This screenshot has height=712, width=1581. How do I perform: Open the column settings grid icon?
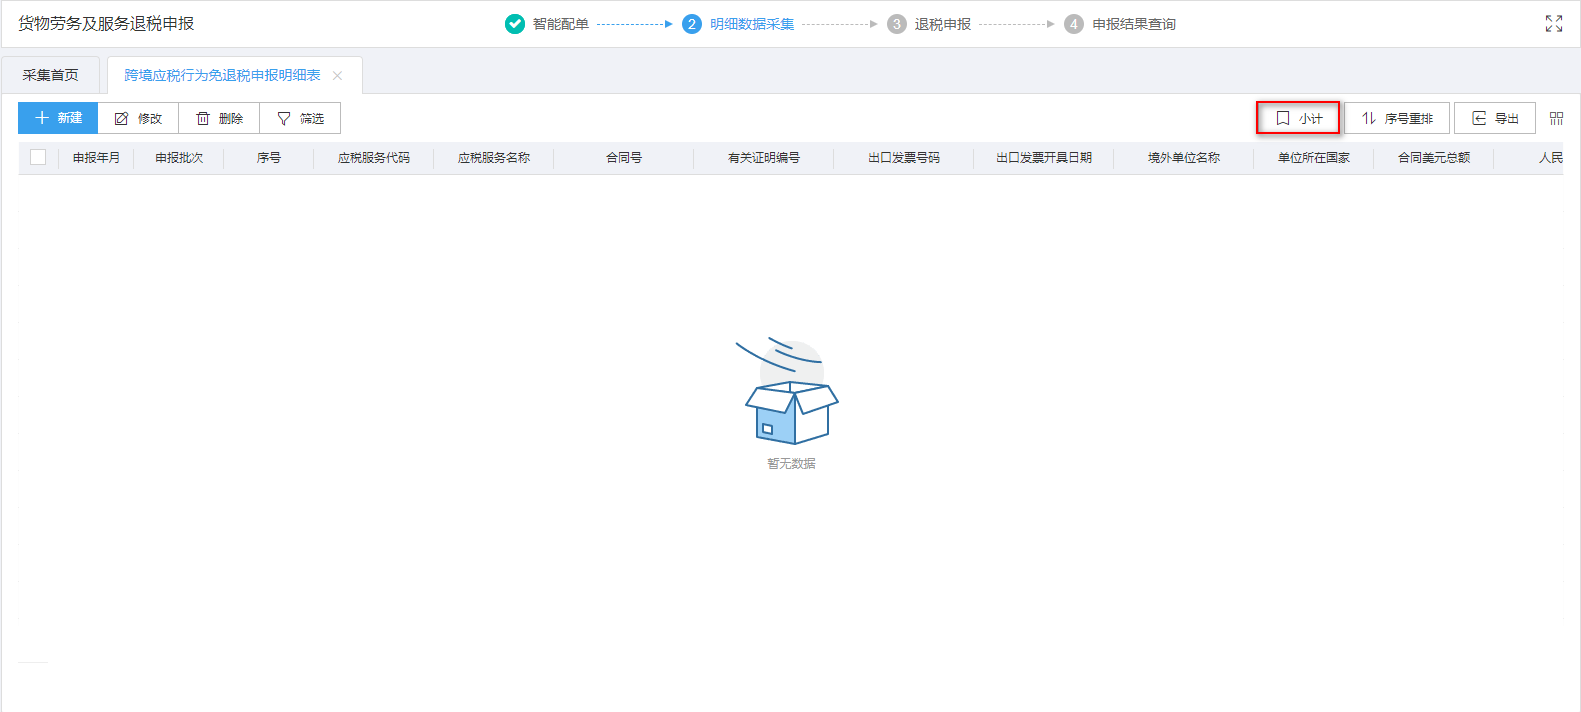point(1556,118)
